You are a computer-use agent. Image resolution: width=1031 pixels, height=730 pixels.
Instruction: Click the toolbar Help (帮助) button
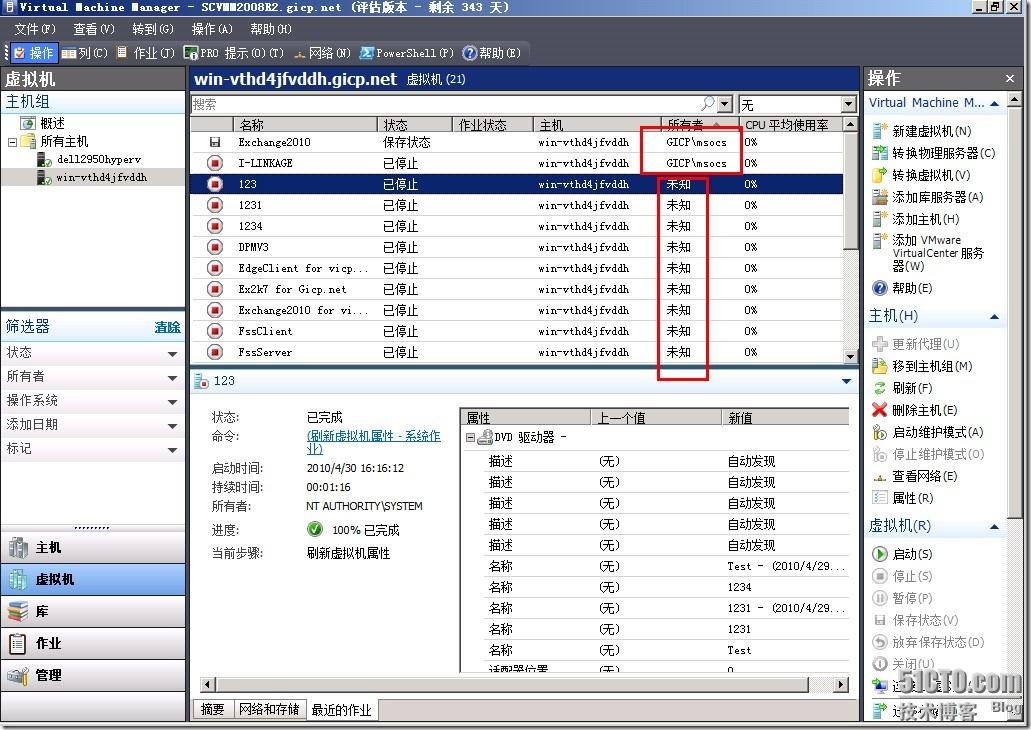pyautogui.click(x=492, y=53)
